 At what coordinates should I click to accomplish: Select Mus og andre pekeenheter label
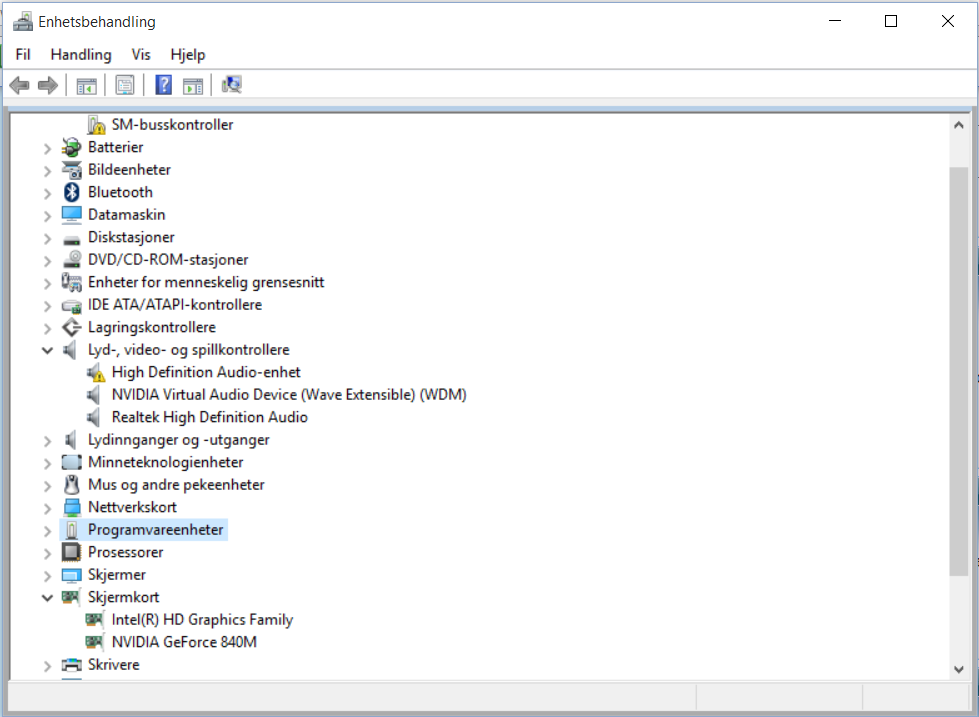tap(176, 485)
